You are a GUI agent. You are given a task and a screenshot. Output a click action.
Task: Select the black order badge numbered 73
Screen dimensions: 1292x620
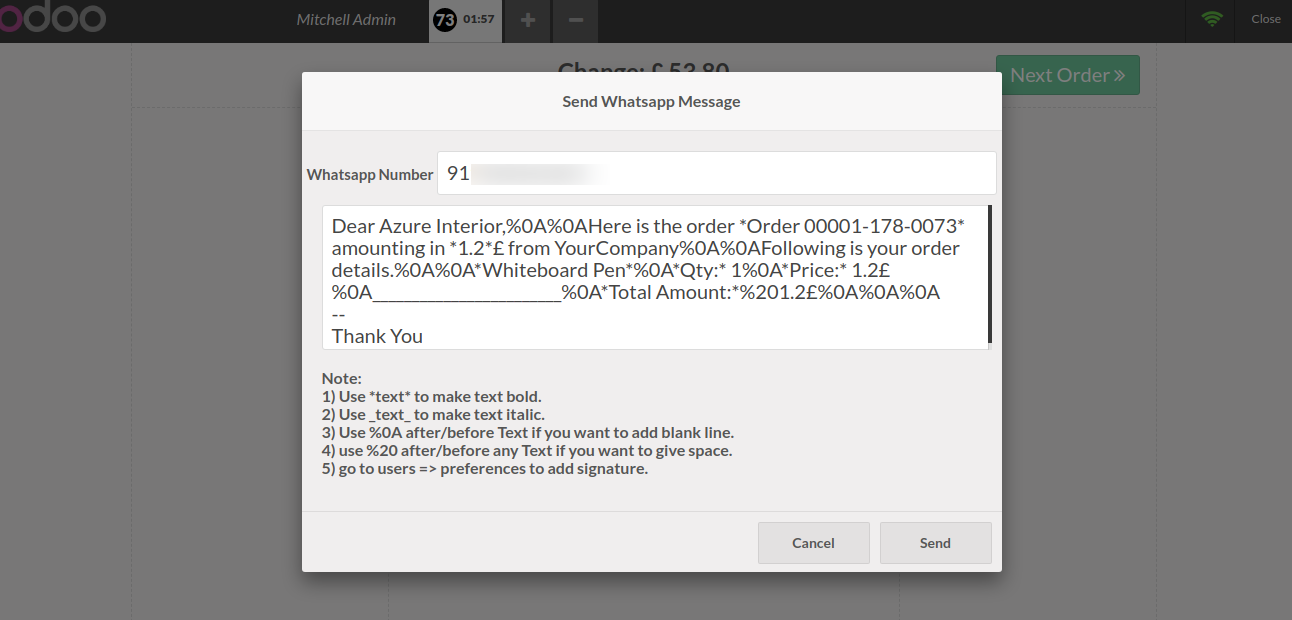click(445, 19)
